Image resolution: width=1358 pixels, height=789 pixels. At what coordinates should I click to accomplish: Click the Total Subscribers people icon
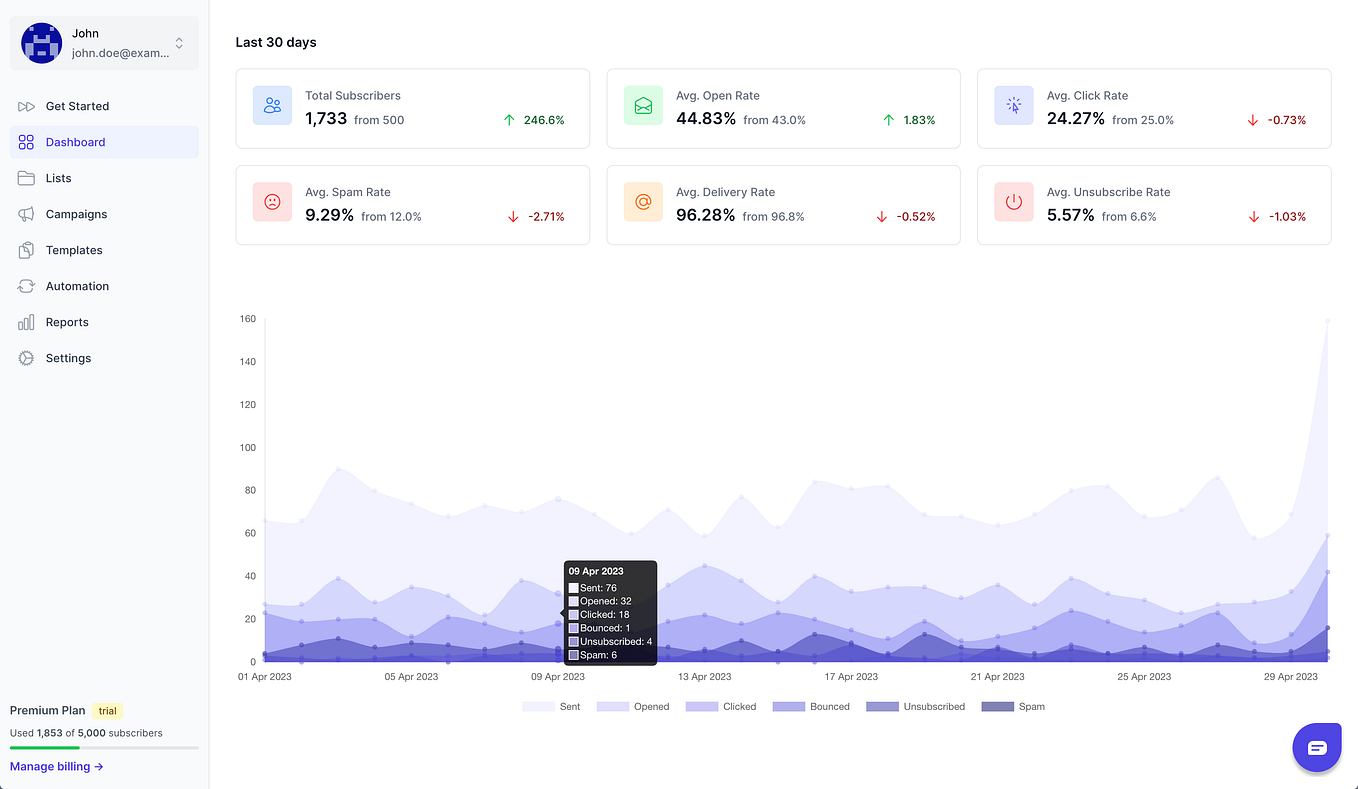coord(272,105)
